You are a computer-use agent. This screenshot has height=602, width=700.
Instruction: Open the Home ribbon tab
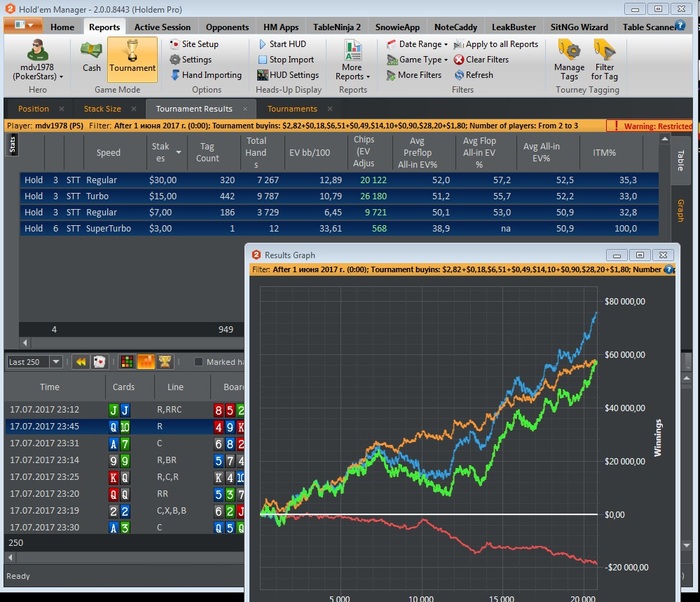(x=62, y=27)
